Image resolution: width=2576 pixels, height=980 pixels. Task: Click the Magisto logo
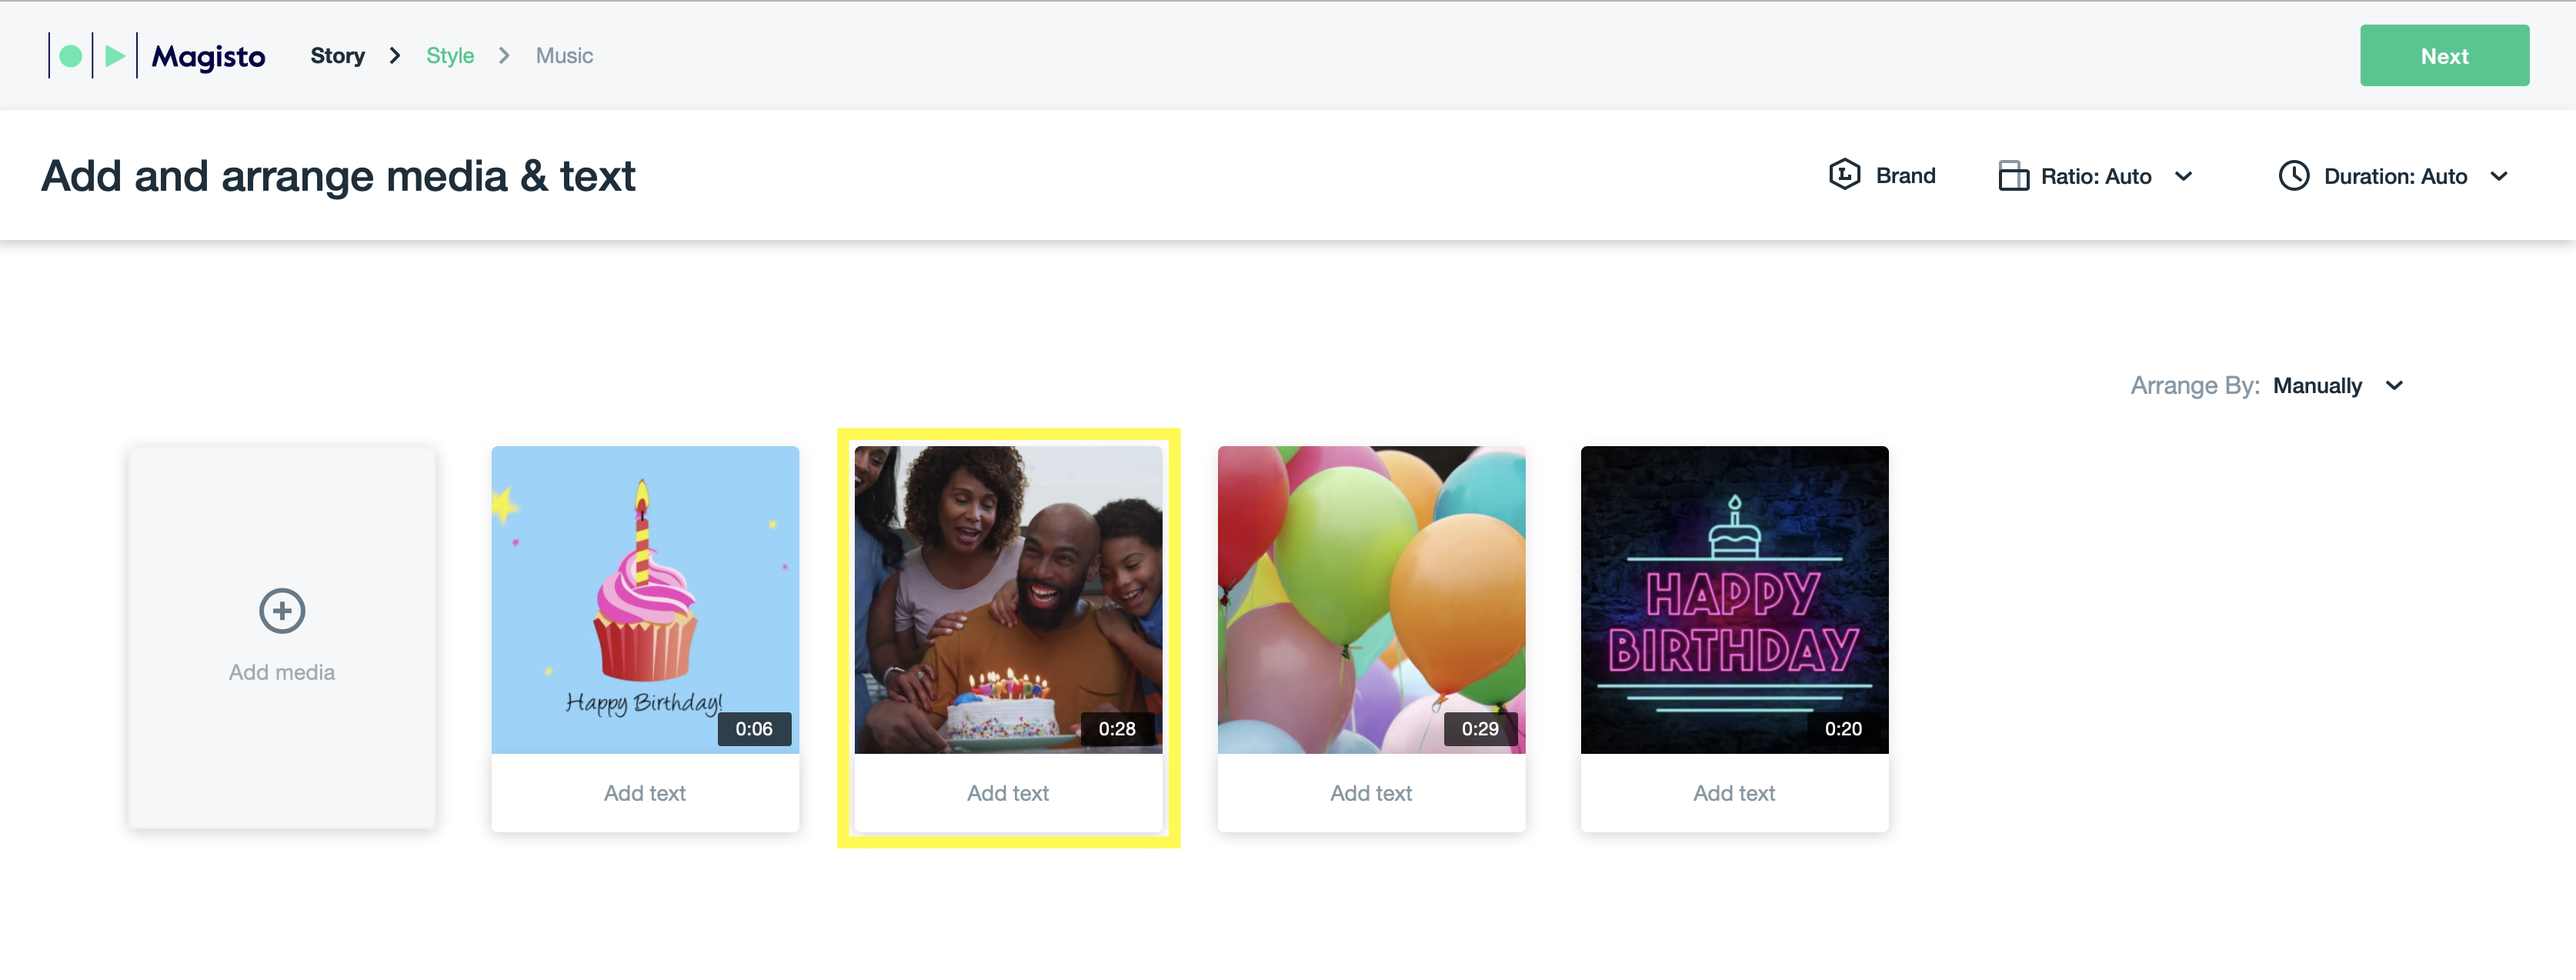tap(157, 56)
